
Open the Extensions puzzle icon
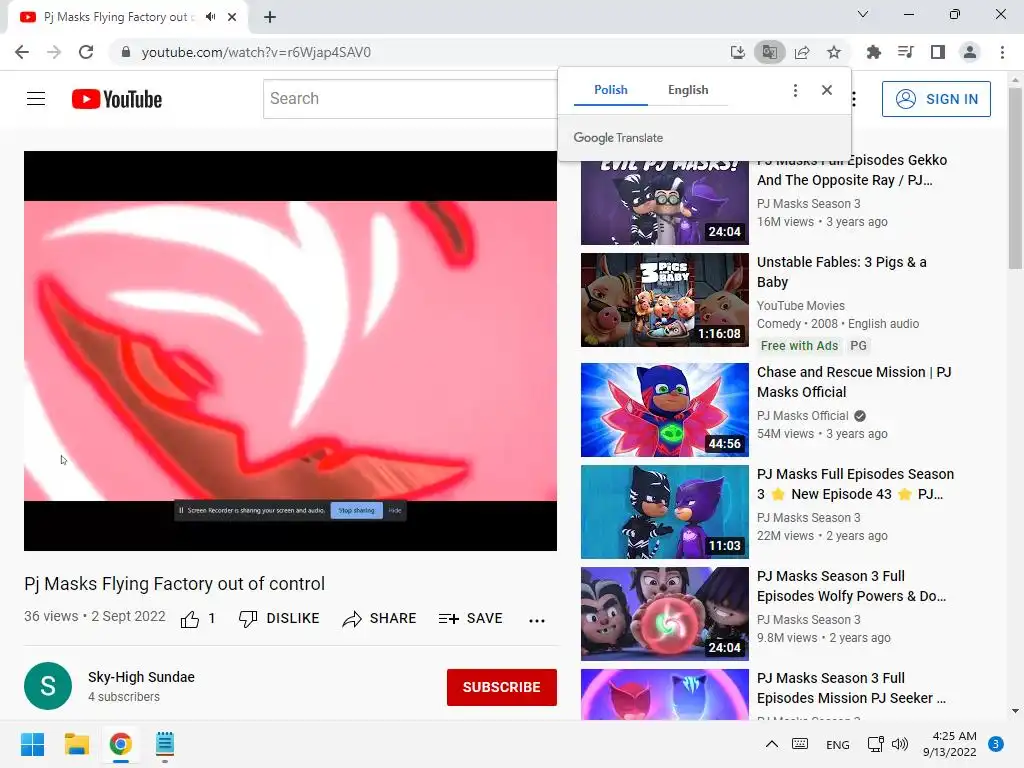(873, 52)
